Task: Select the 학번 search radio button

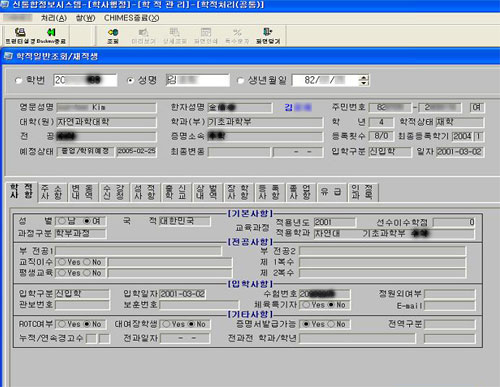Action: tap(19, 80)
